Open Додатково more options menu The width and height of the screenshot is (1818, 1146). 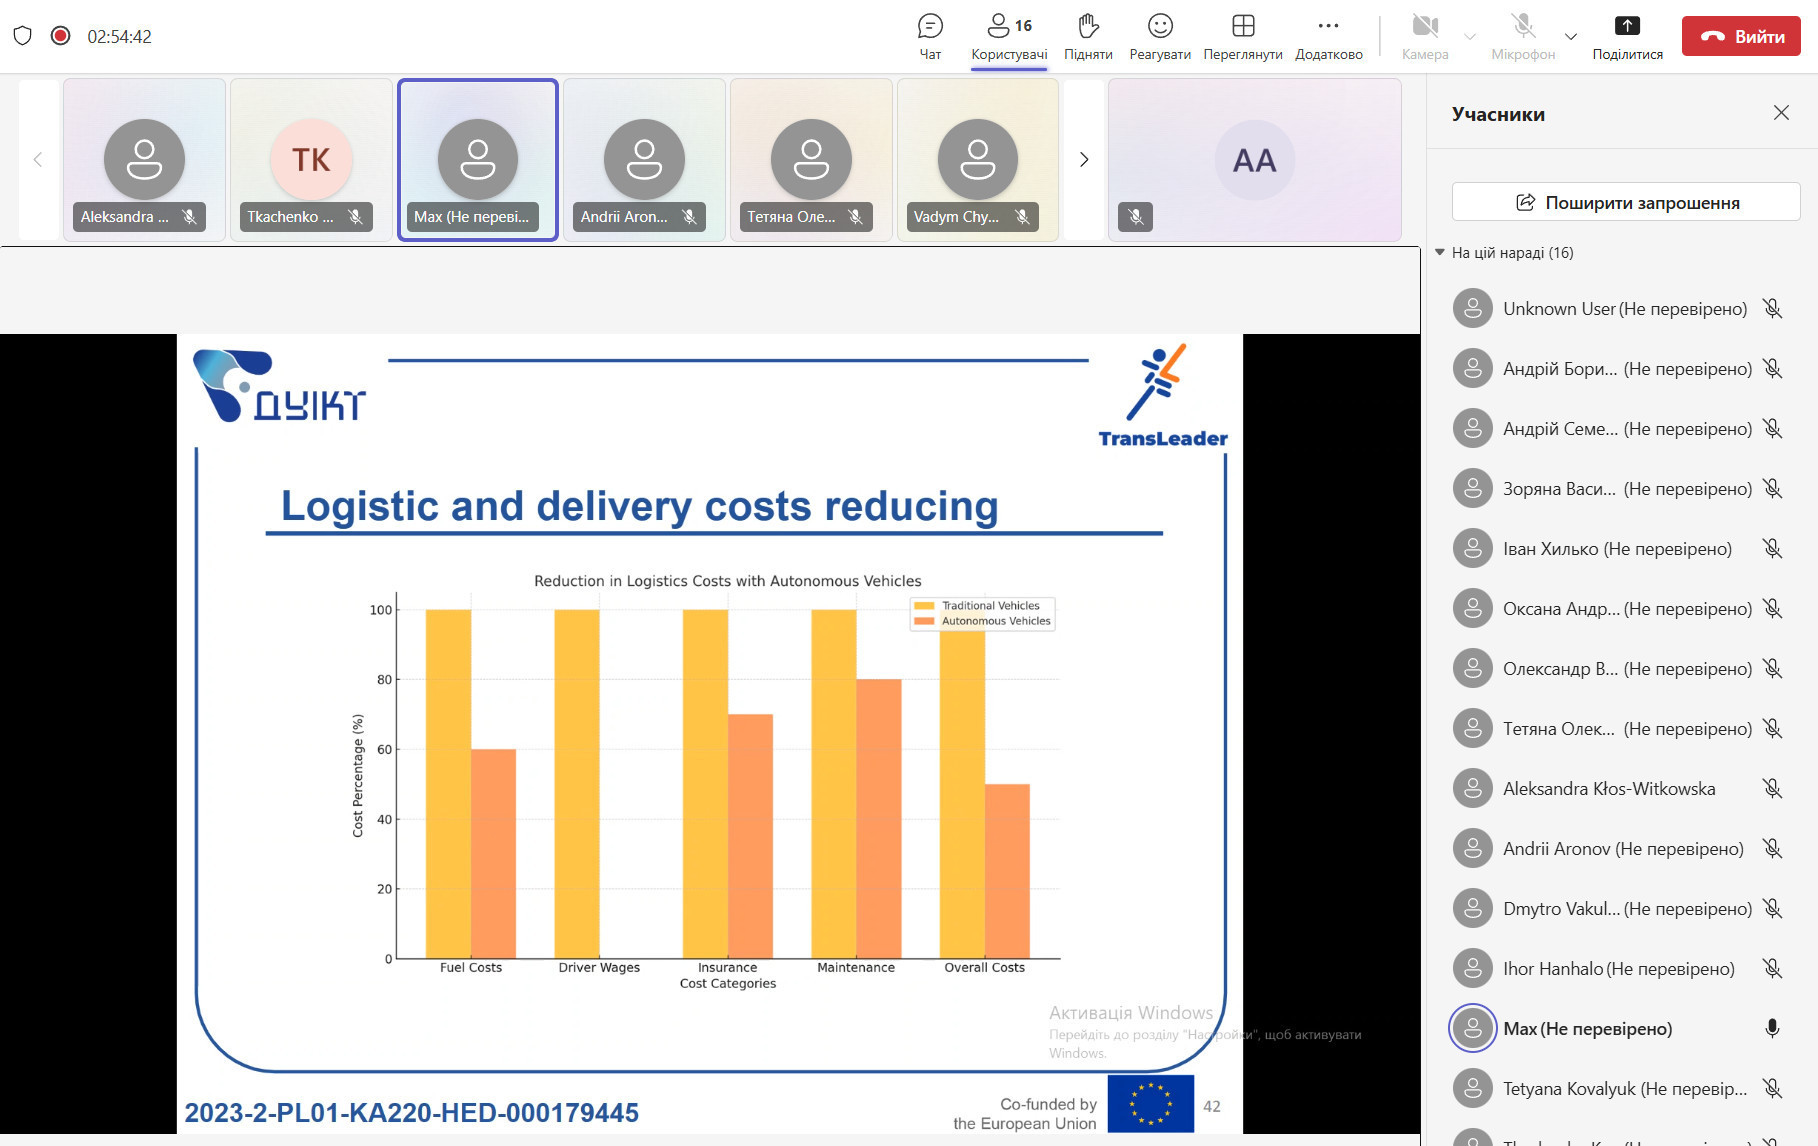point(1328,36)
